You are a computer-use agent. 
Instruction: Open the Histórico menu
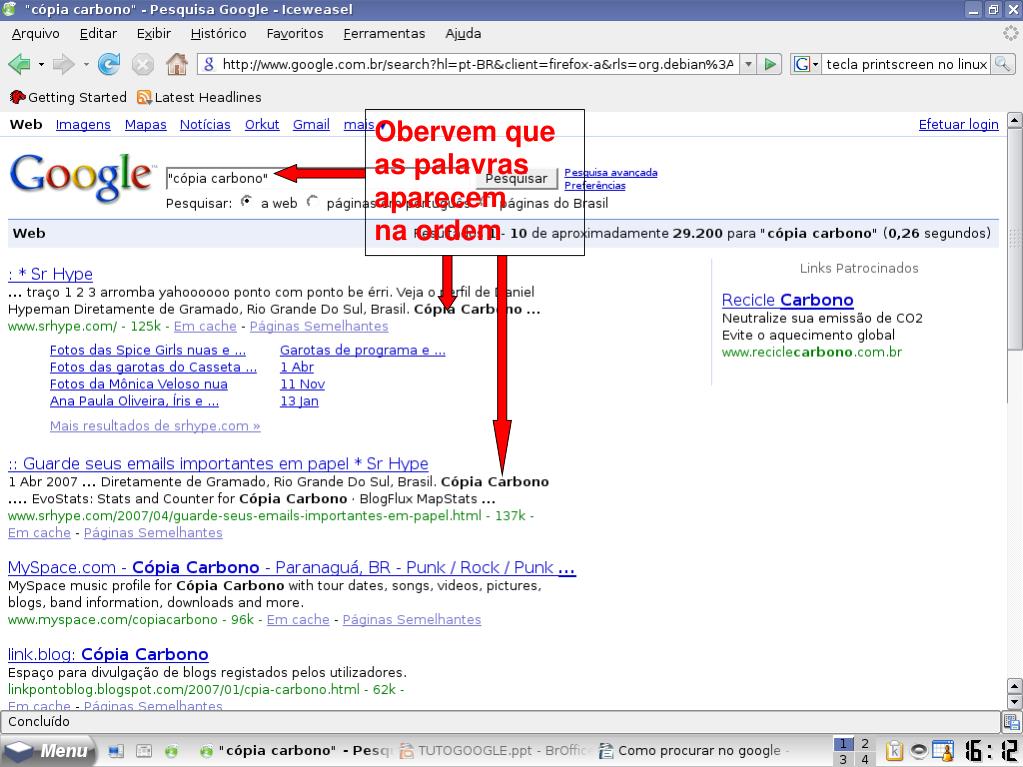(219, 33)
